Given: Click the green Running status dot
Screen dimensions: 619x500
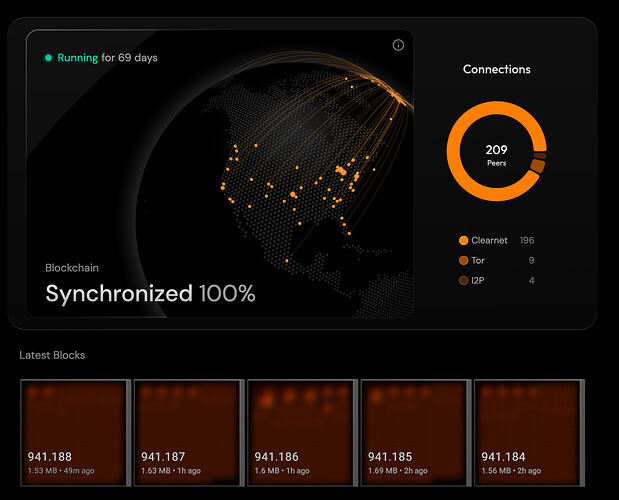Looking at the screenshot, I should tap(48, 58).
